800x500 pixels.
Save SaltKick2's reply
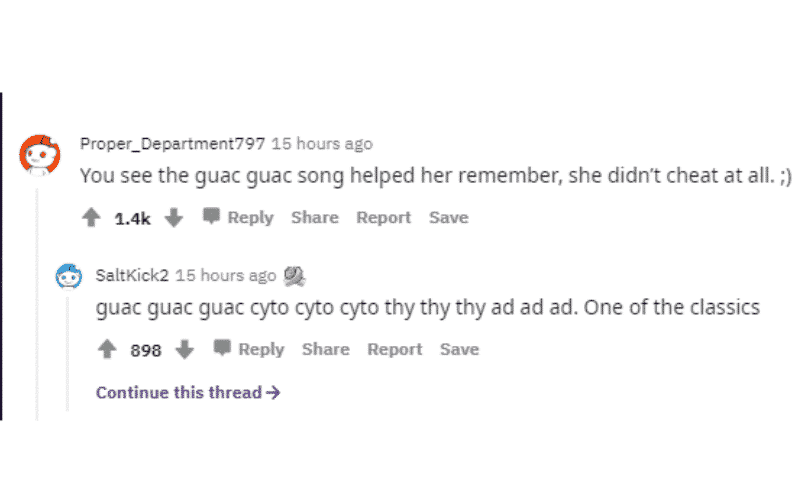pos(459,349)
